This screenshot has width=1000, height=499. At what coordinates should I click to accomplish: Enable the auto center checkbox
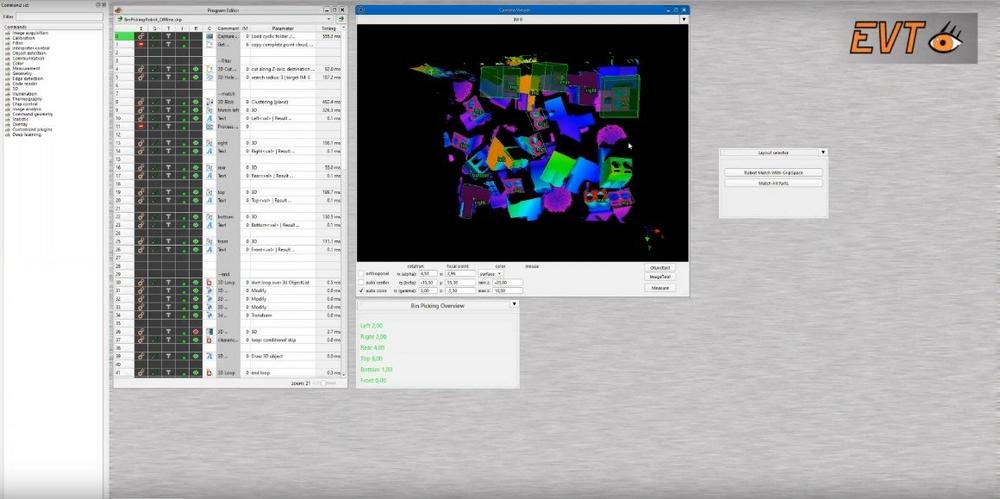pyautogui.click(x=361, y=281)
